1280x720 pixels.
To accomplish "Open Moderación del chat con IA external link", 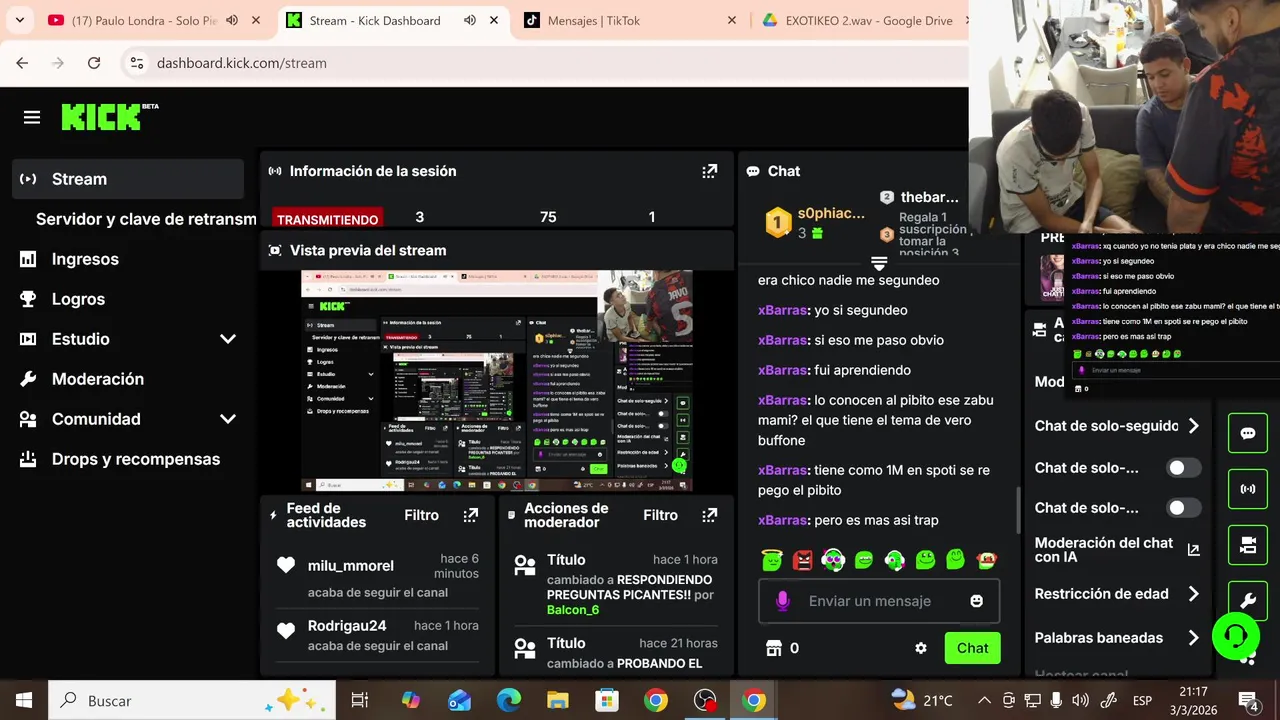I will [x=1193, y=550].
